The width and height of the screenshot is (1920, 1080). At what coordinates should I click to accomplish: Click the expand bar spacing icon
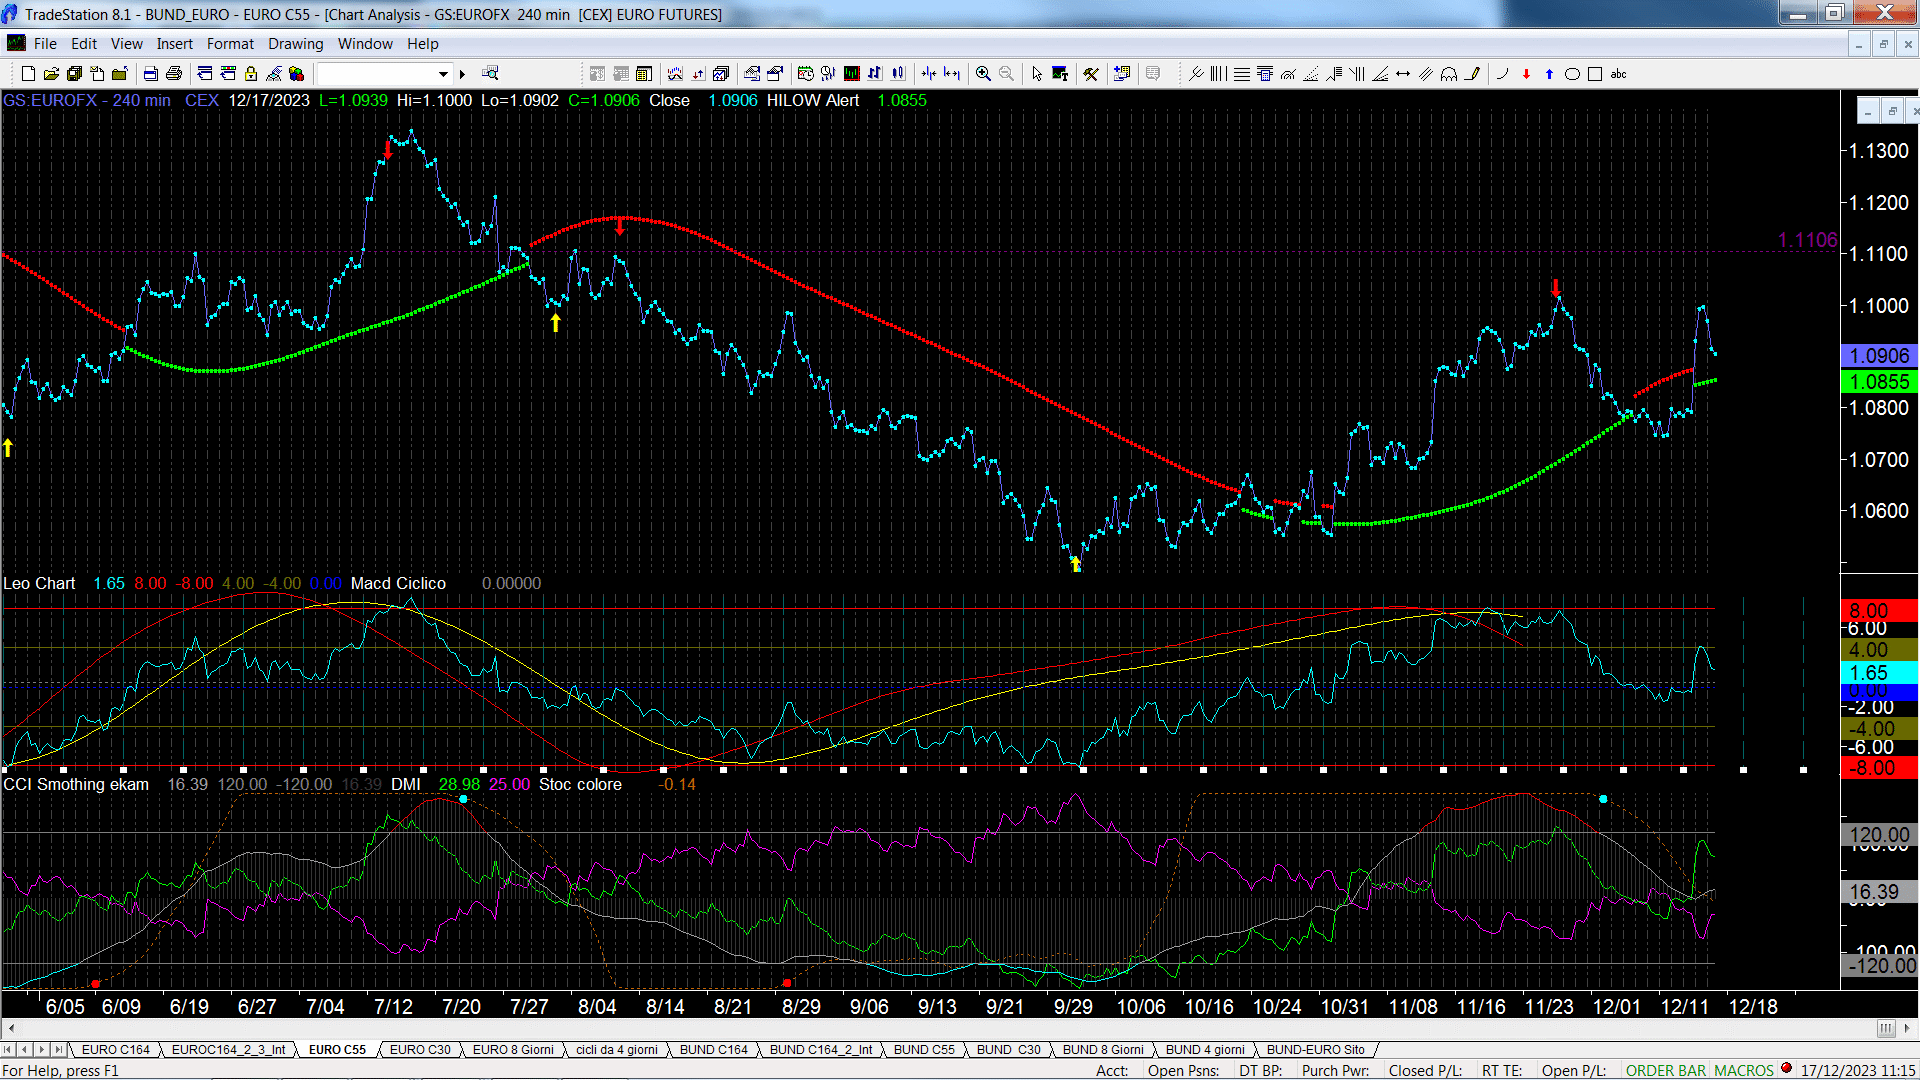tap(952, 74)
